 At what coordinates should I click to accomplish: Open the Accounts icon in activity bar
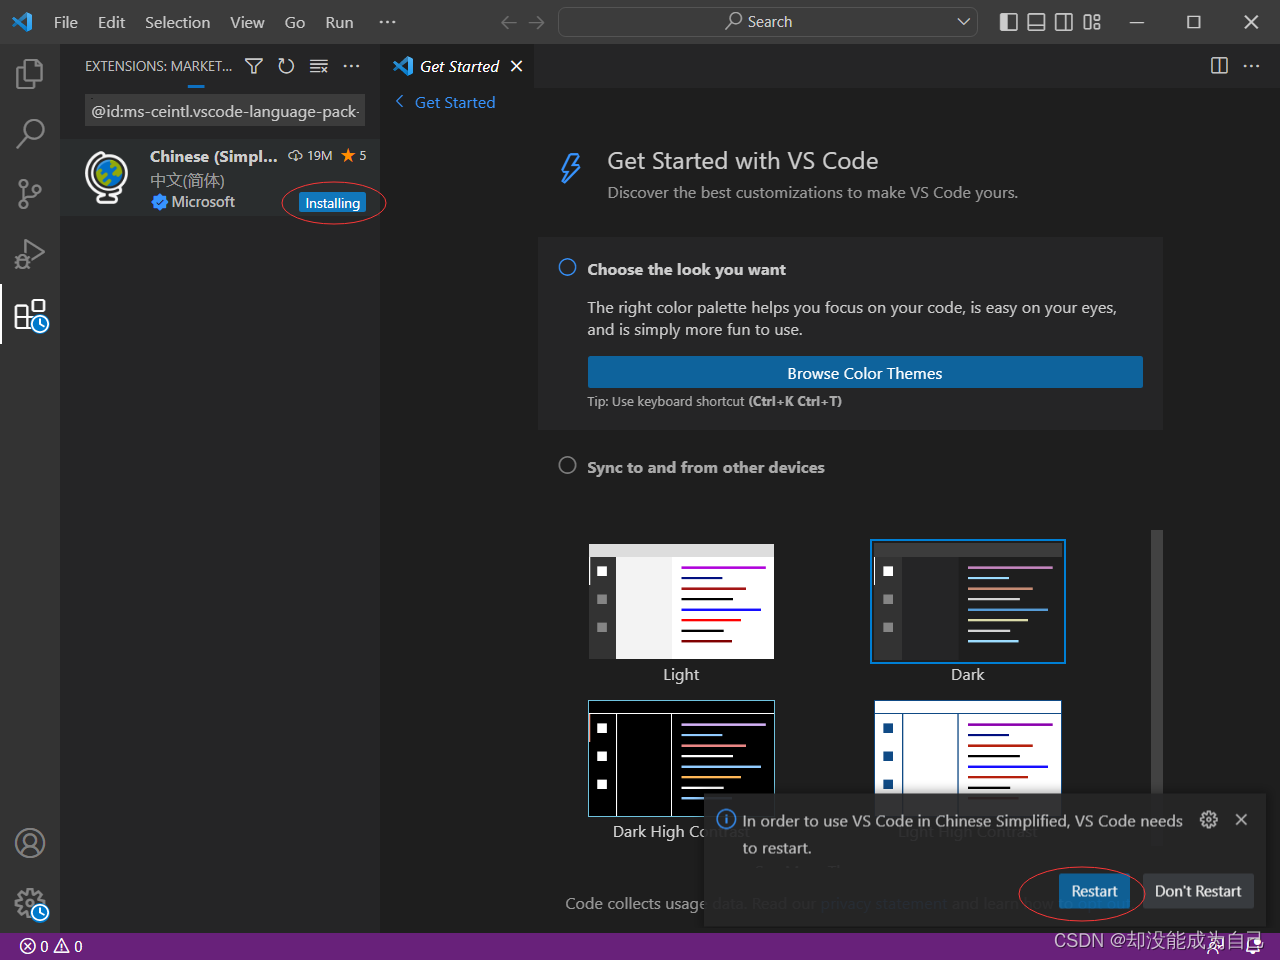pyautogui.click(x=30, y=843)
